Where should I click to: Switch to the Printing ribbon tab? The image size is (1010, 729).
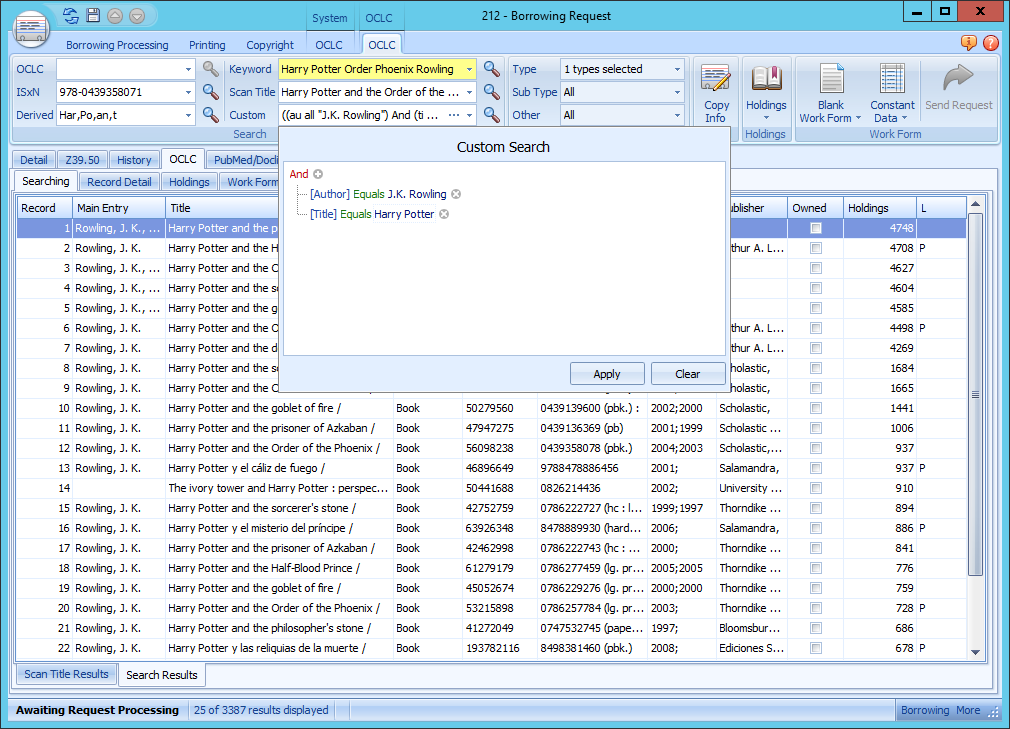coord(207,44)
